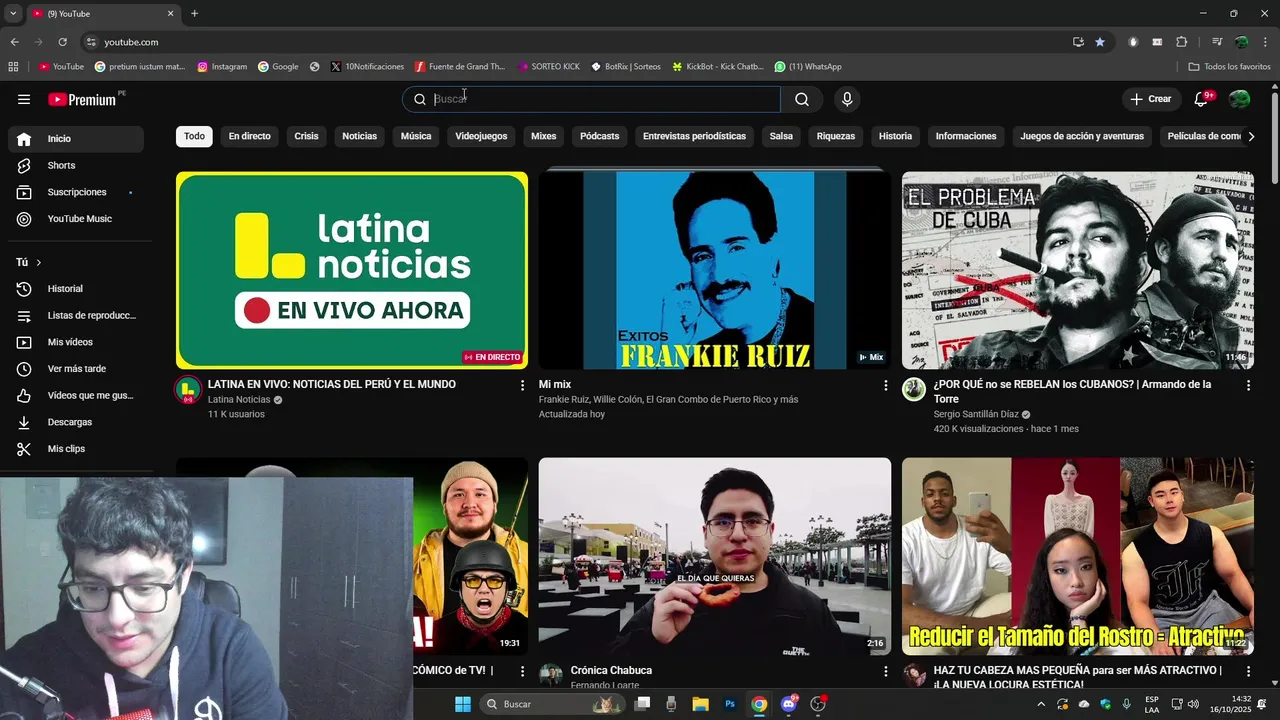Select the Entrevistas periodísticas chip
This screenshot has height=720, width=1280.
[x=694, y=136]
